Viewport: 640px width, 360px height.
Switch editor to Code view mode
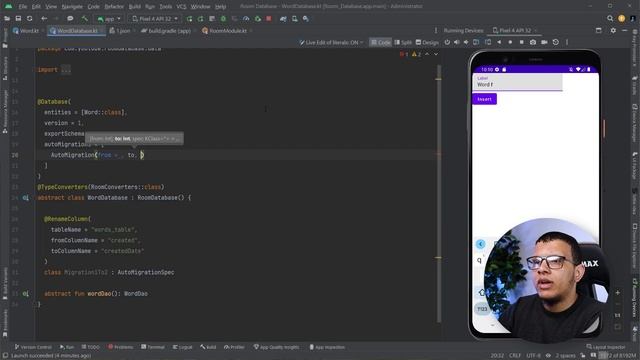tap(380, 42)
